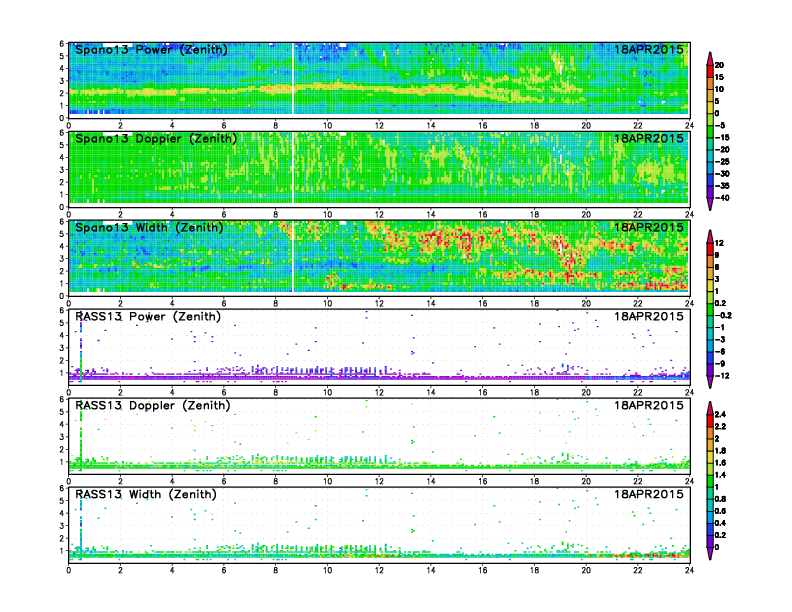Click the hour 8 tick below the Spano13 Doppler panel

[x=275, y=214]
